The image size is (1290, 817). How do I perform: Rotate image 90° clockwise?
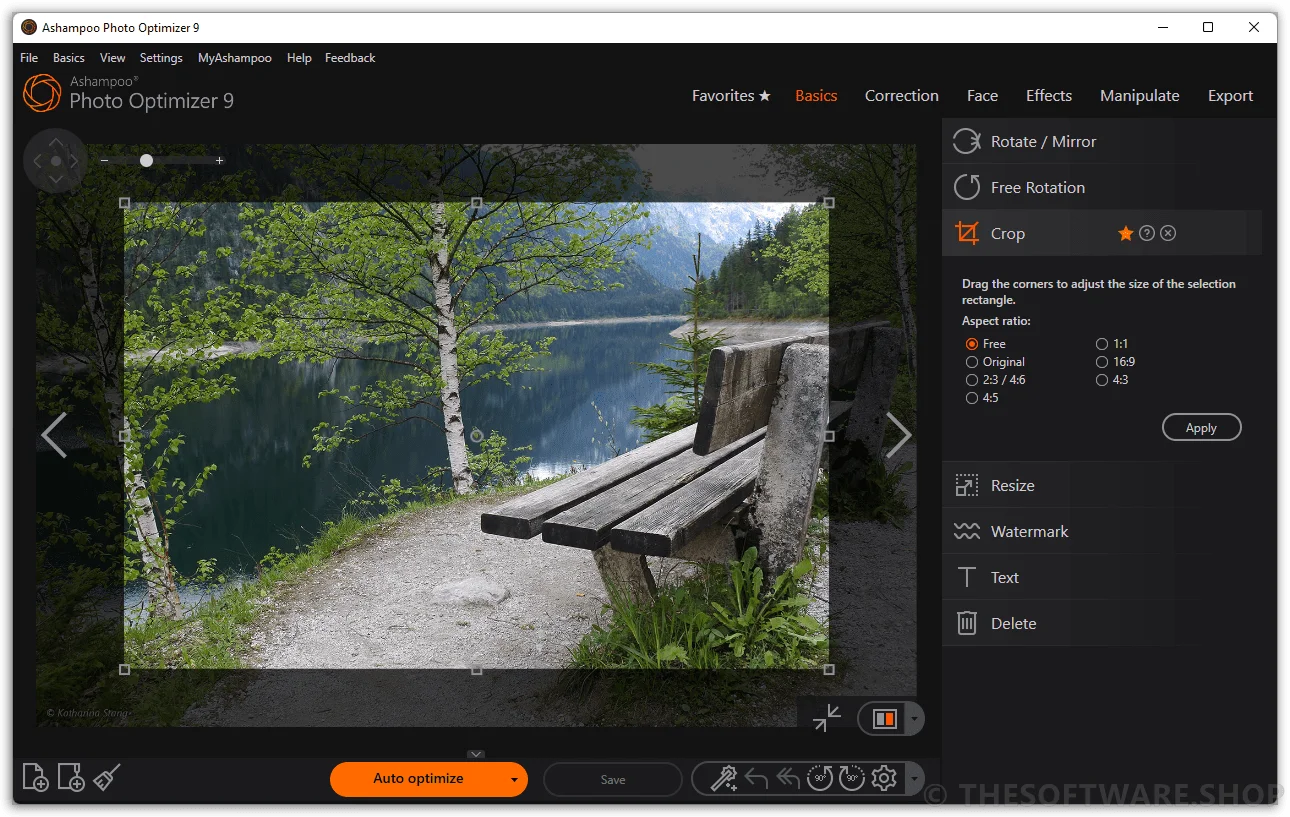pyautogui.click(x=852, y=778)
